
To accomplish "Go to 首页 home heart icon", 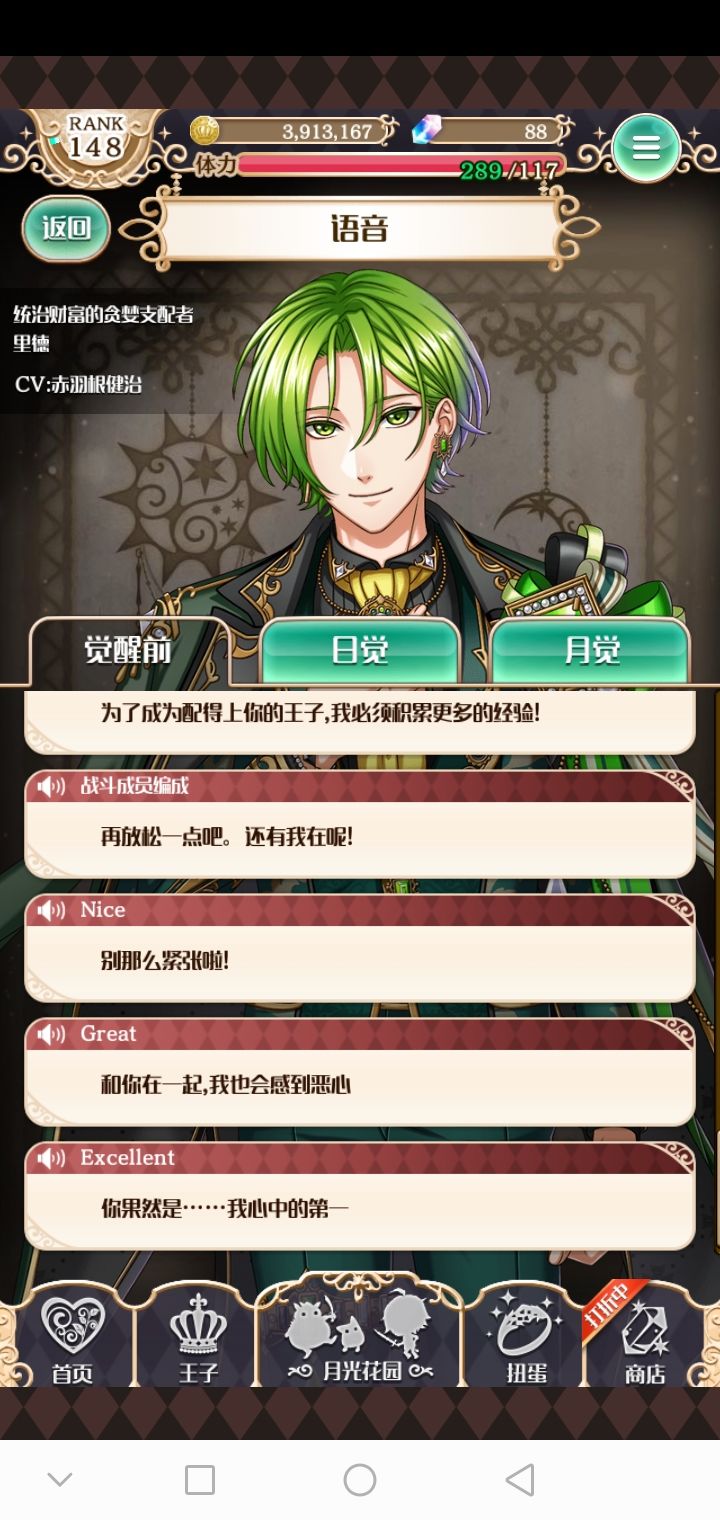I will tap(72, 1338).
